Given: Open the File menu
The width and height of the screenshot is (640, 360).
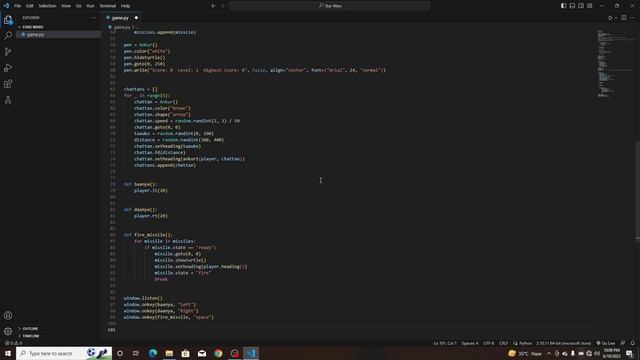Looking at the screenshot, I should tap(17, 6).
